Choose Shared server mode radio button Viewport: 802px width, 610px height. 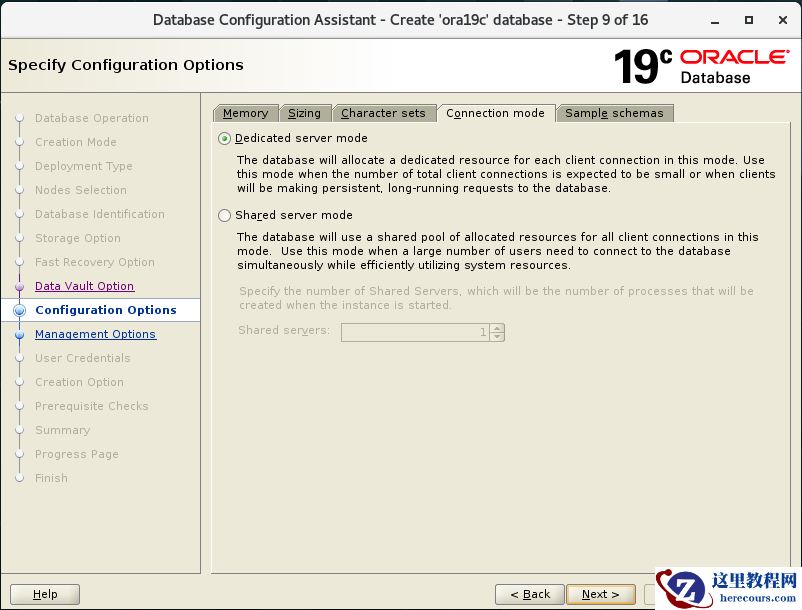[224, 216]
